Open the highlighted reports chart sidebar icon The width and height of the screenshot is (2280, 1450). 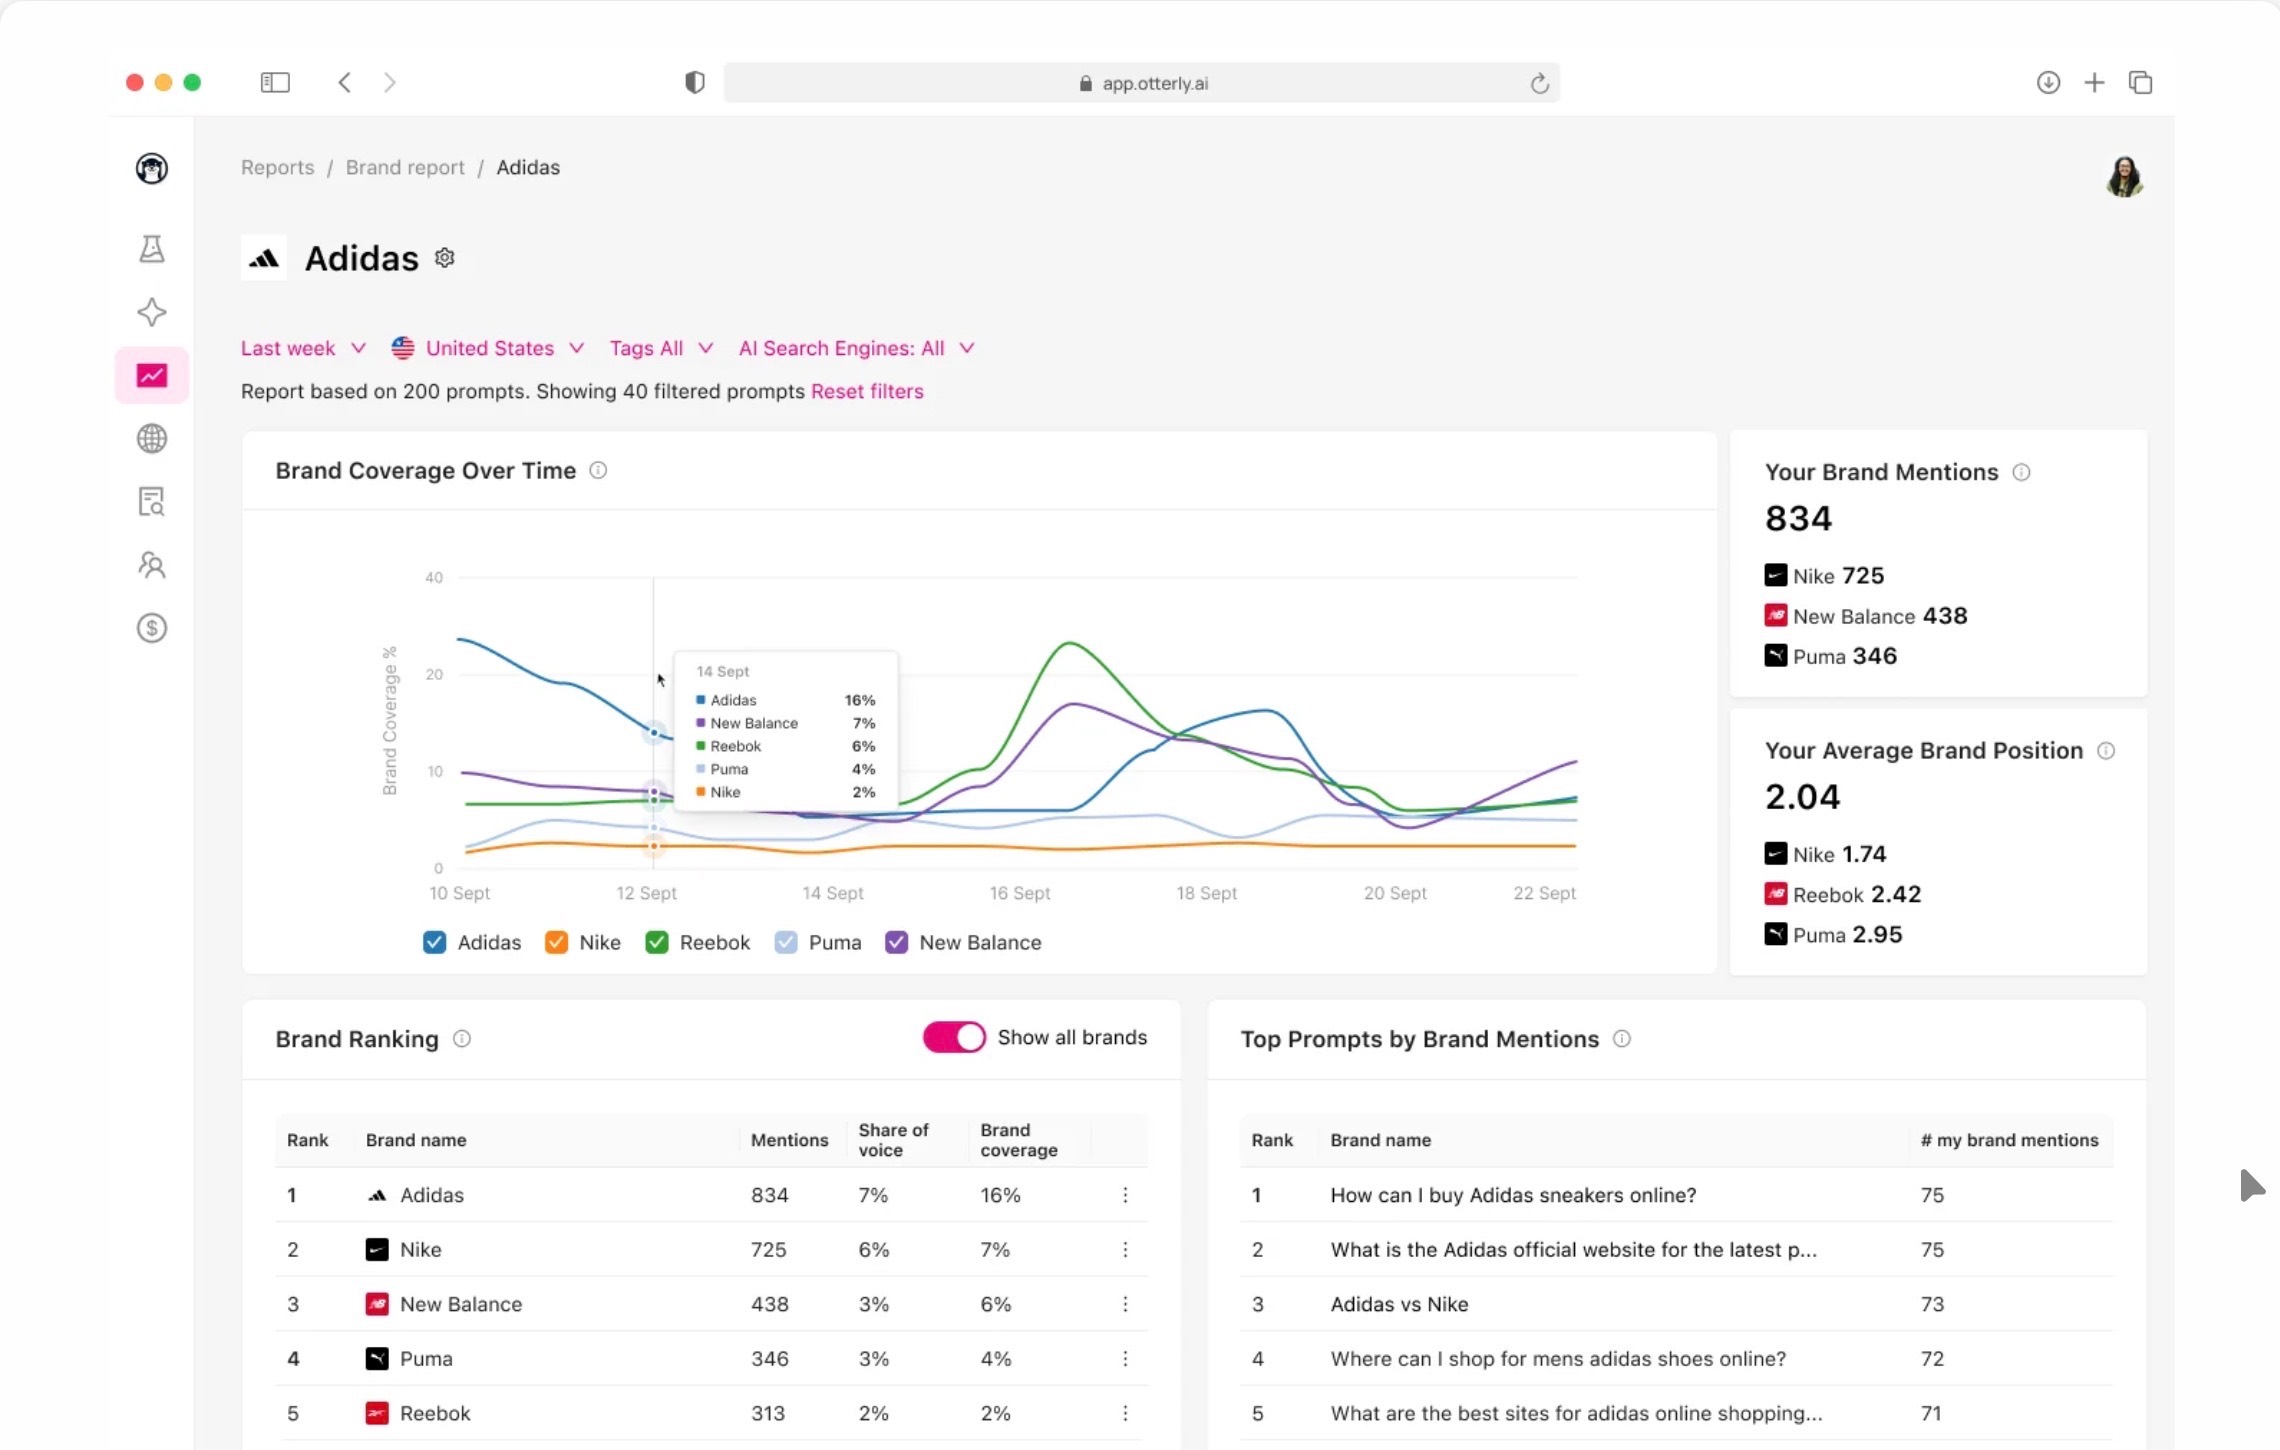(152, 375)
